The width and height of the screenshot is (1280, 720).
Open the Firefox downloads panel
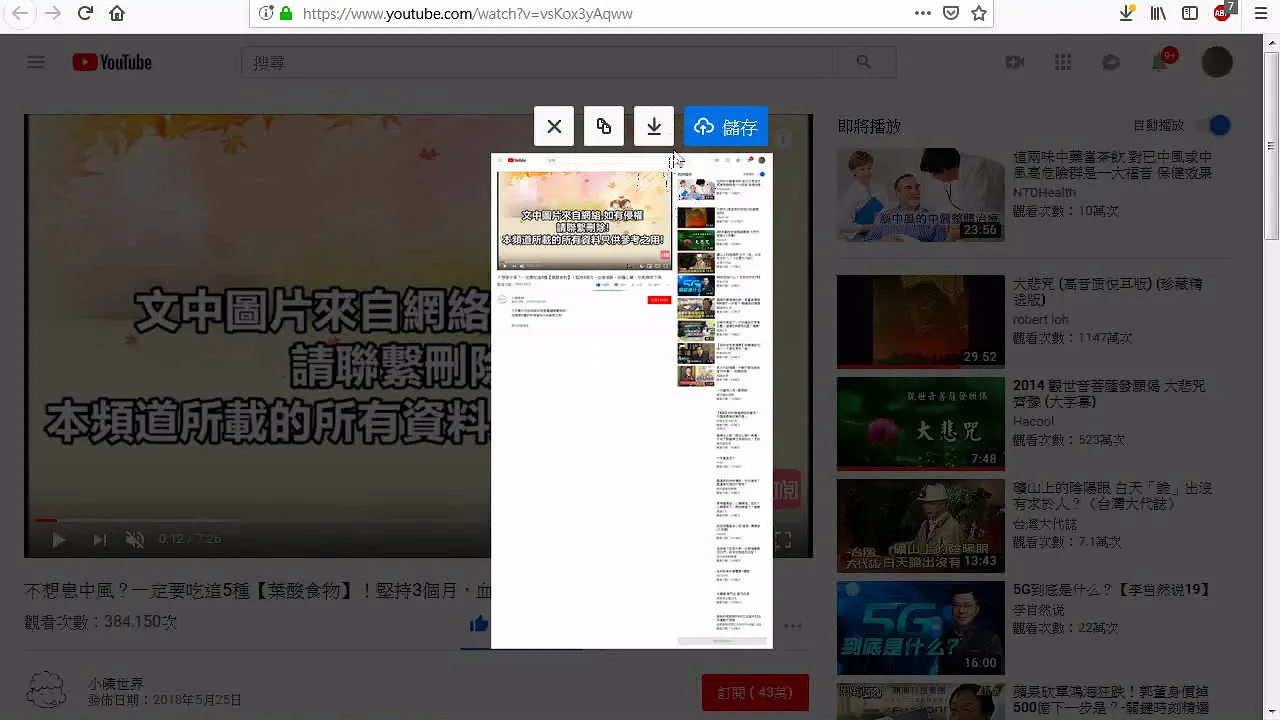tap(1126, 13)
